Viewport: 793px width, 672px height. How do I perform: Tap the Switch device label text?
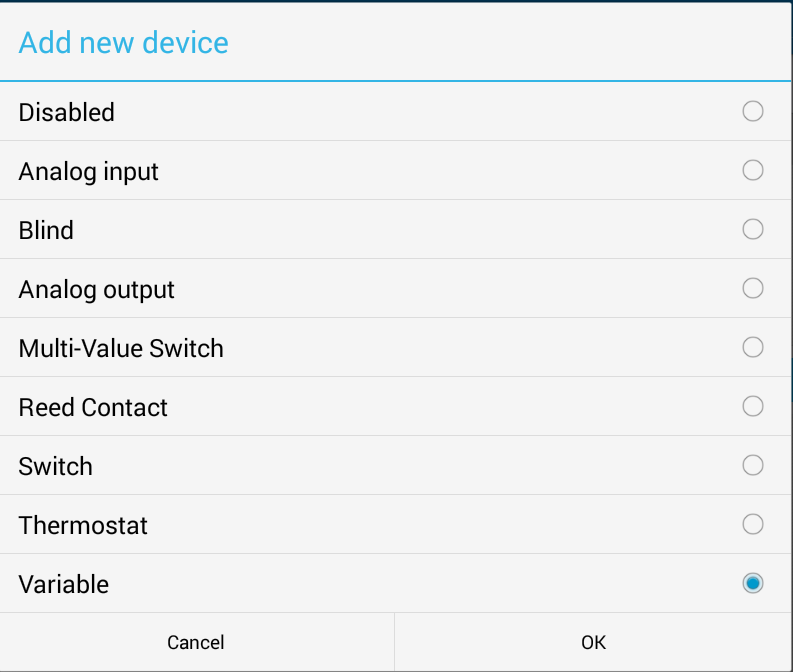[x=56, y=466]
